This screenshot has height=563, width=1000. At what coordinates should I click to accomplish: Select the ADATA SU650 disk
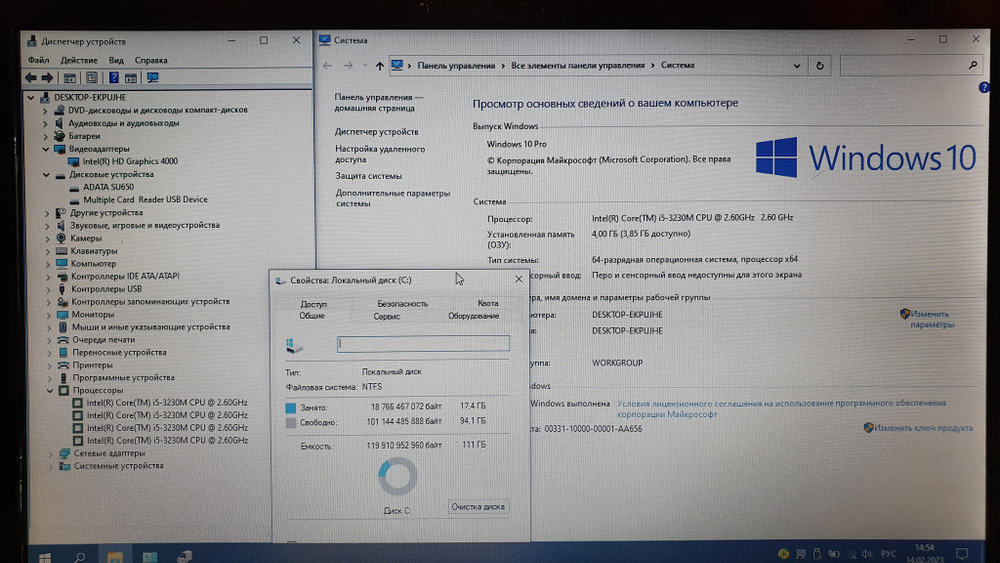pos(108,187)
